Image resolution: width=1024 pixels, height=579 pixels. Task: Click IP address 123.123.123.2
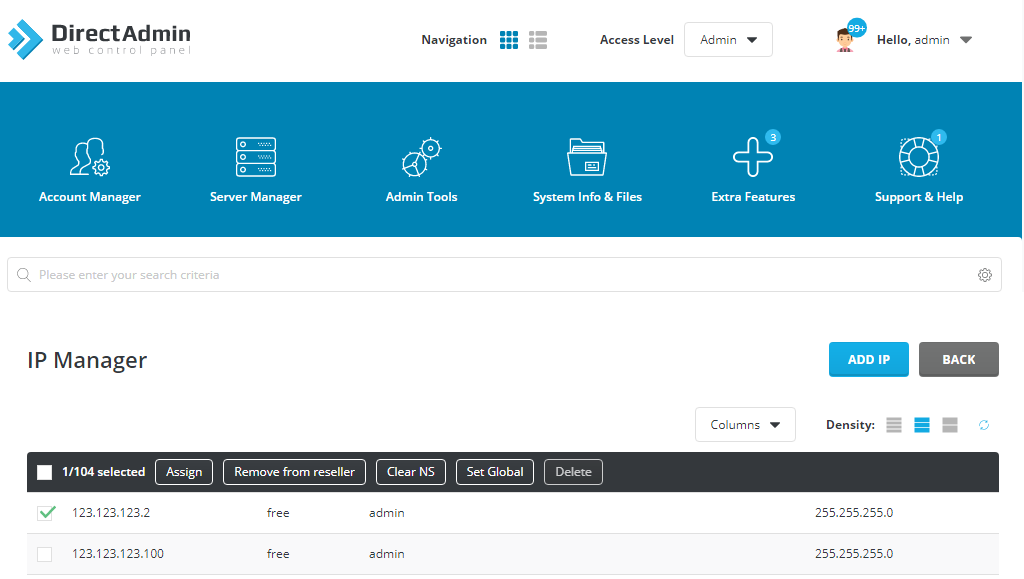click(x=111, y=513)
